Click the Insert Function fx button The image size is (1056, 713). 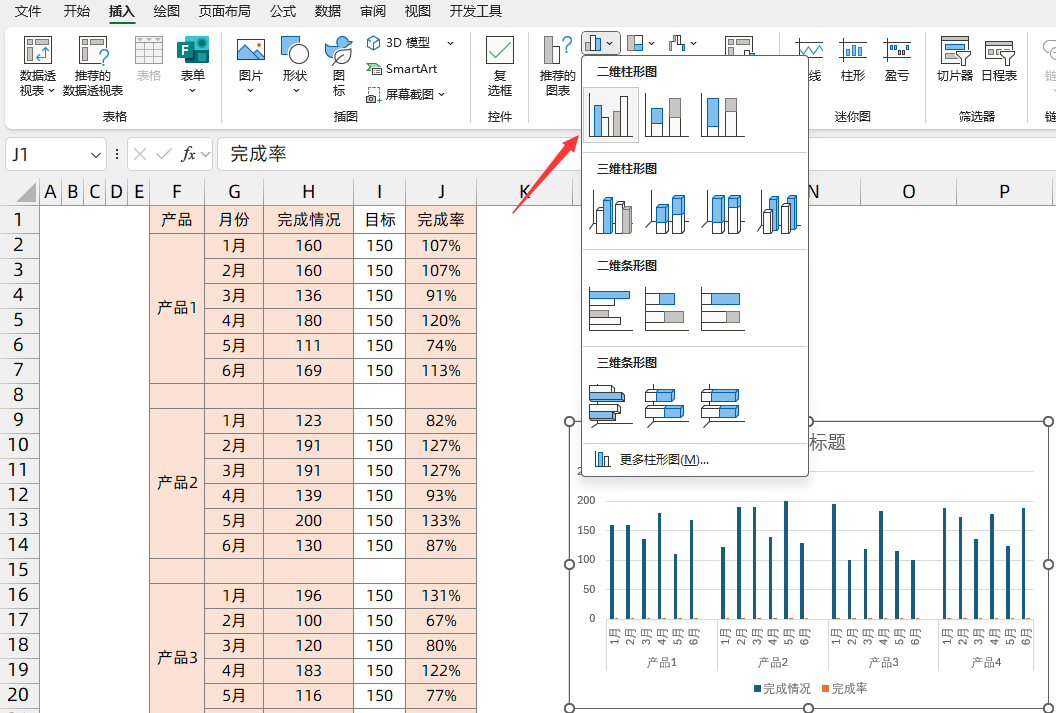[x=188, y=155]
